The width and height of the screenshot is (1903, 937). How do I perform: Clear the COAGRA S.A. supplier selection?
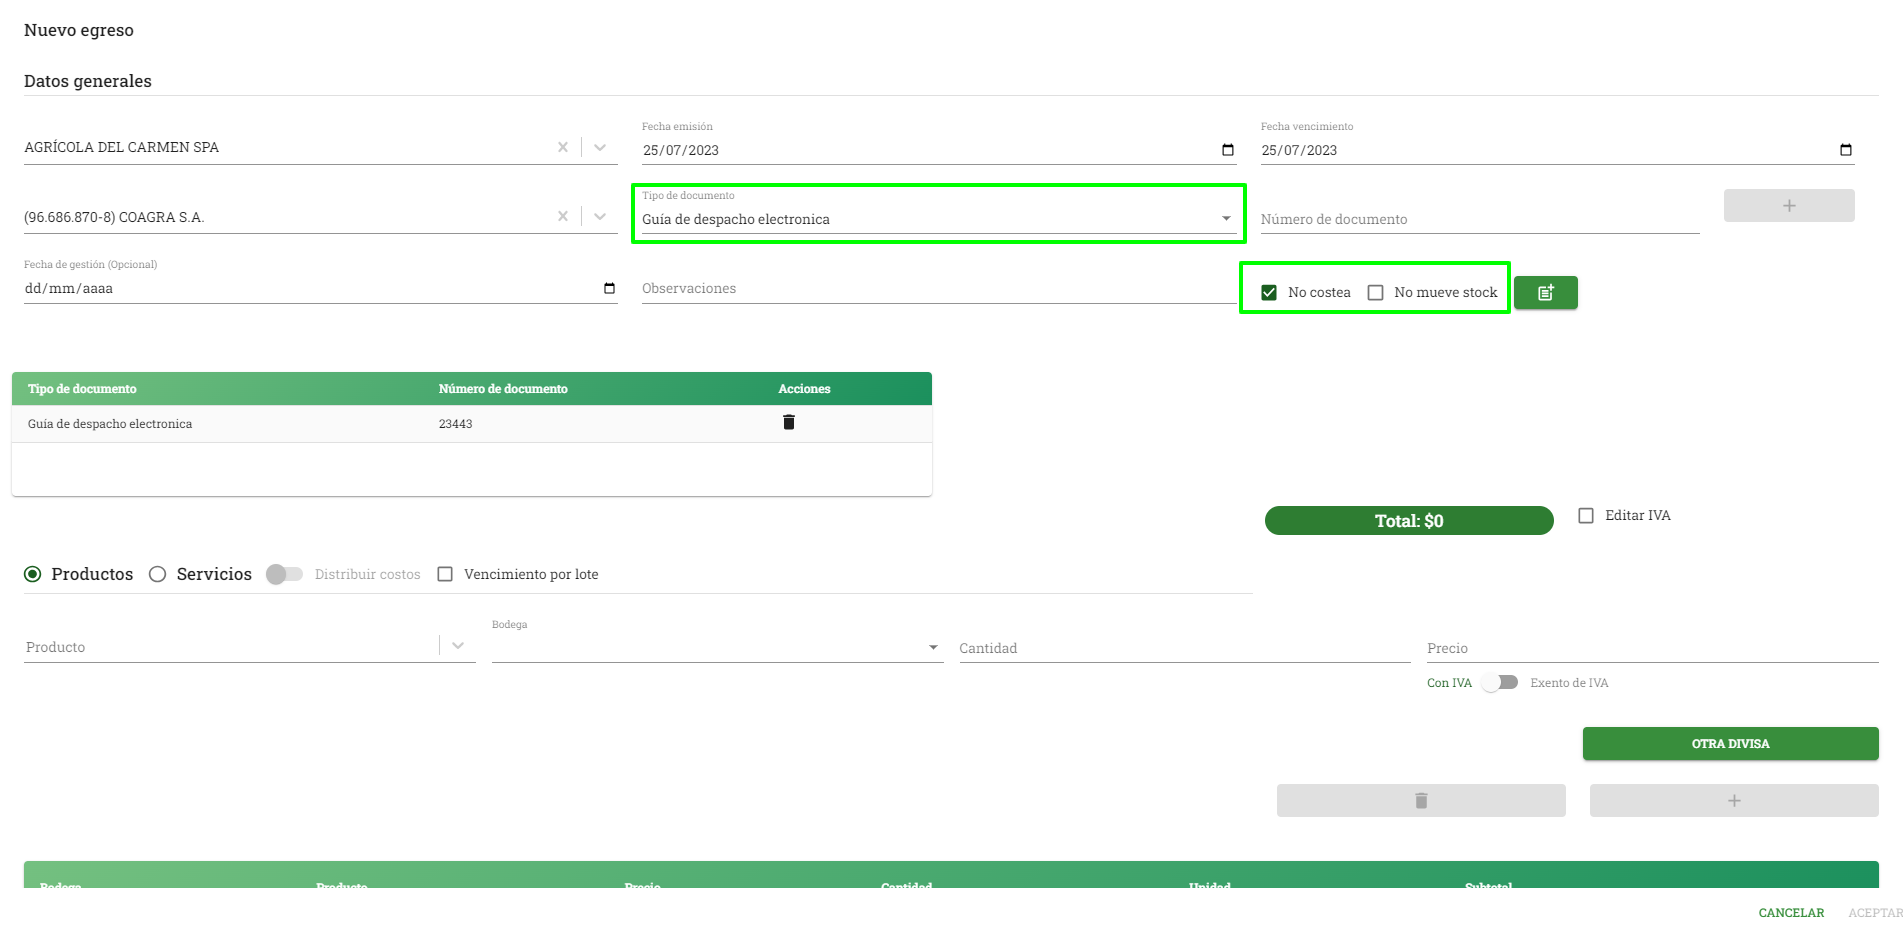[x=563, y=216]
